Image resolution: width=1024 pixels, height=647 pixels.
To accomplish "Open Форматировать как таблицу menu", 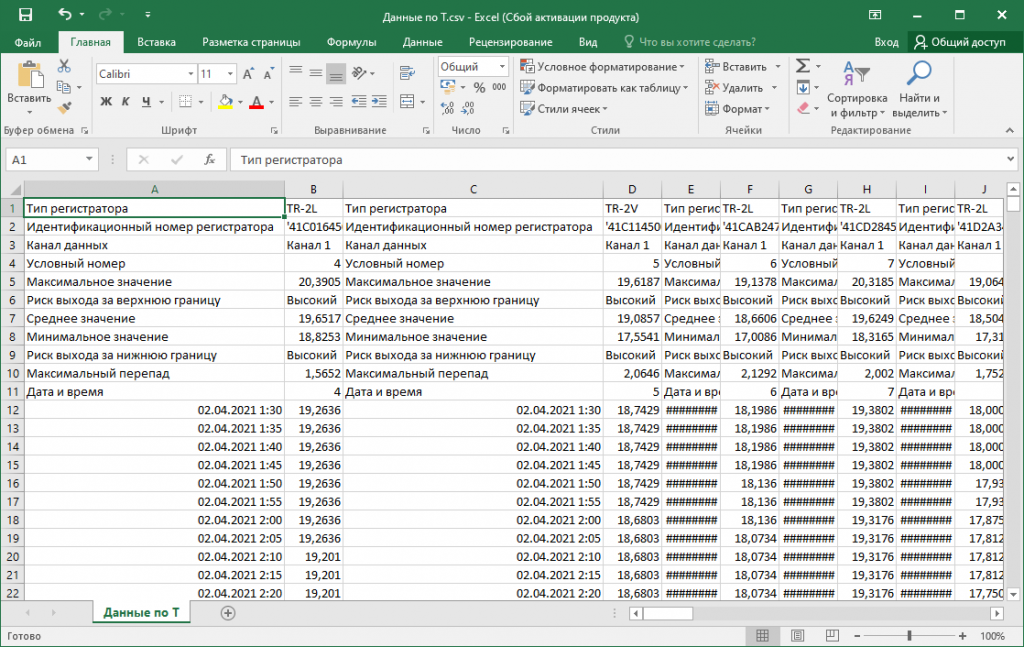I will click(x=604, y=87).
